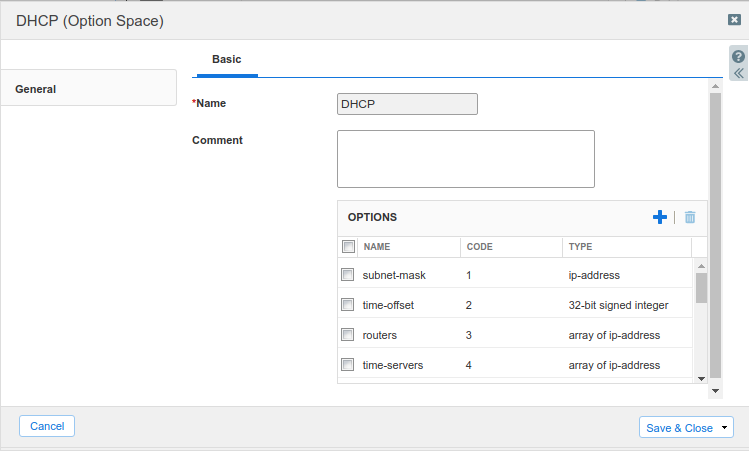Screen dimensions: 749x451
Task: Click the blue plus add option icon
Action: coord(659,217)
